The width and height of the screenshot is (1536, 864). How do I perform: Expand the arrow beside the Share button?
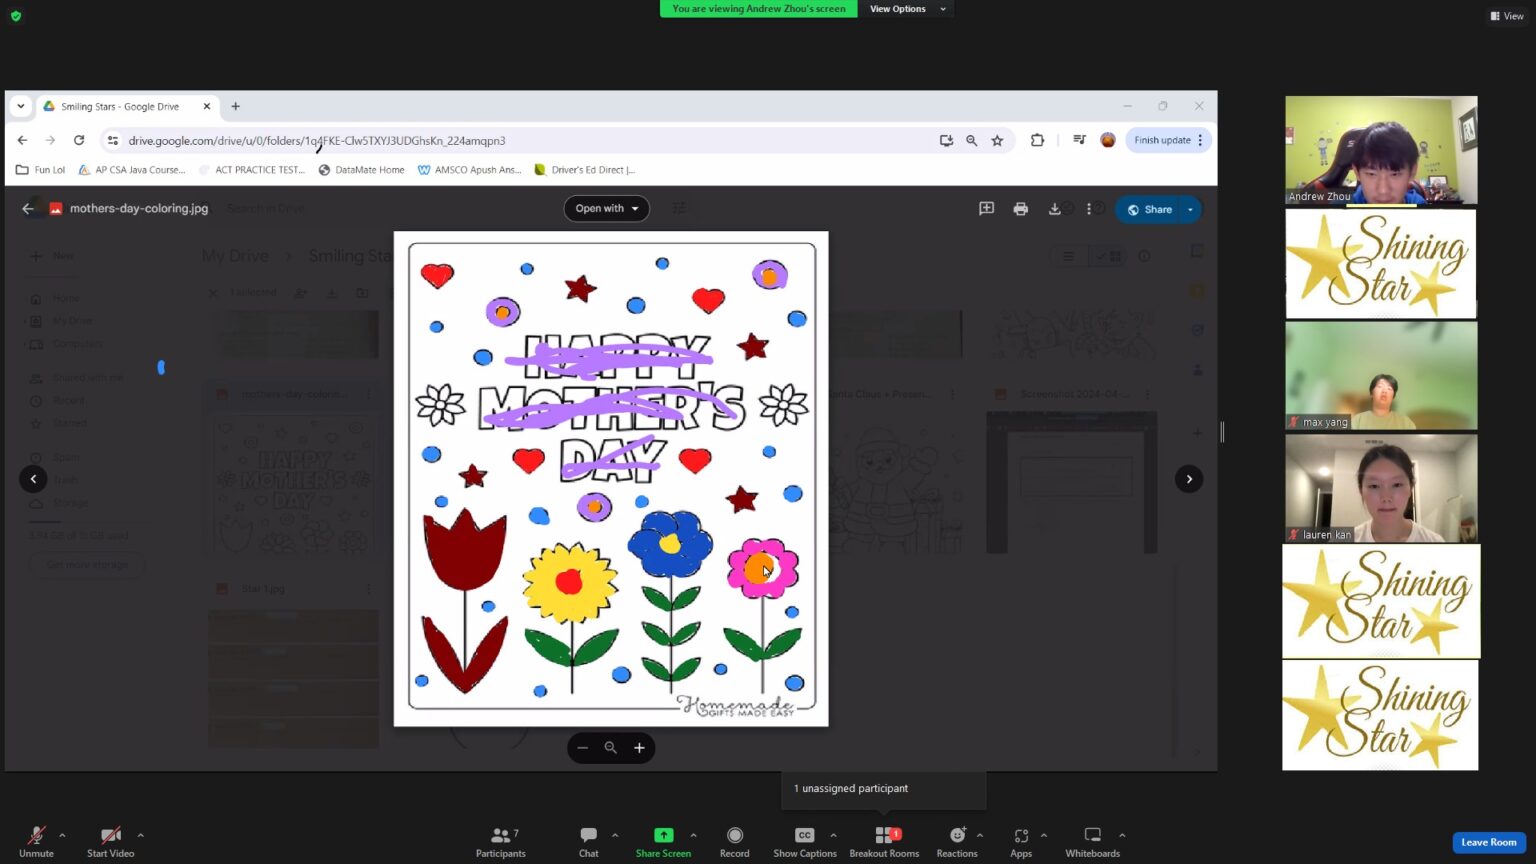[1190, 209]
